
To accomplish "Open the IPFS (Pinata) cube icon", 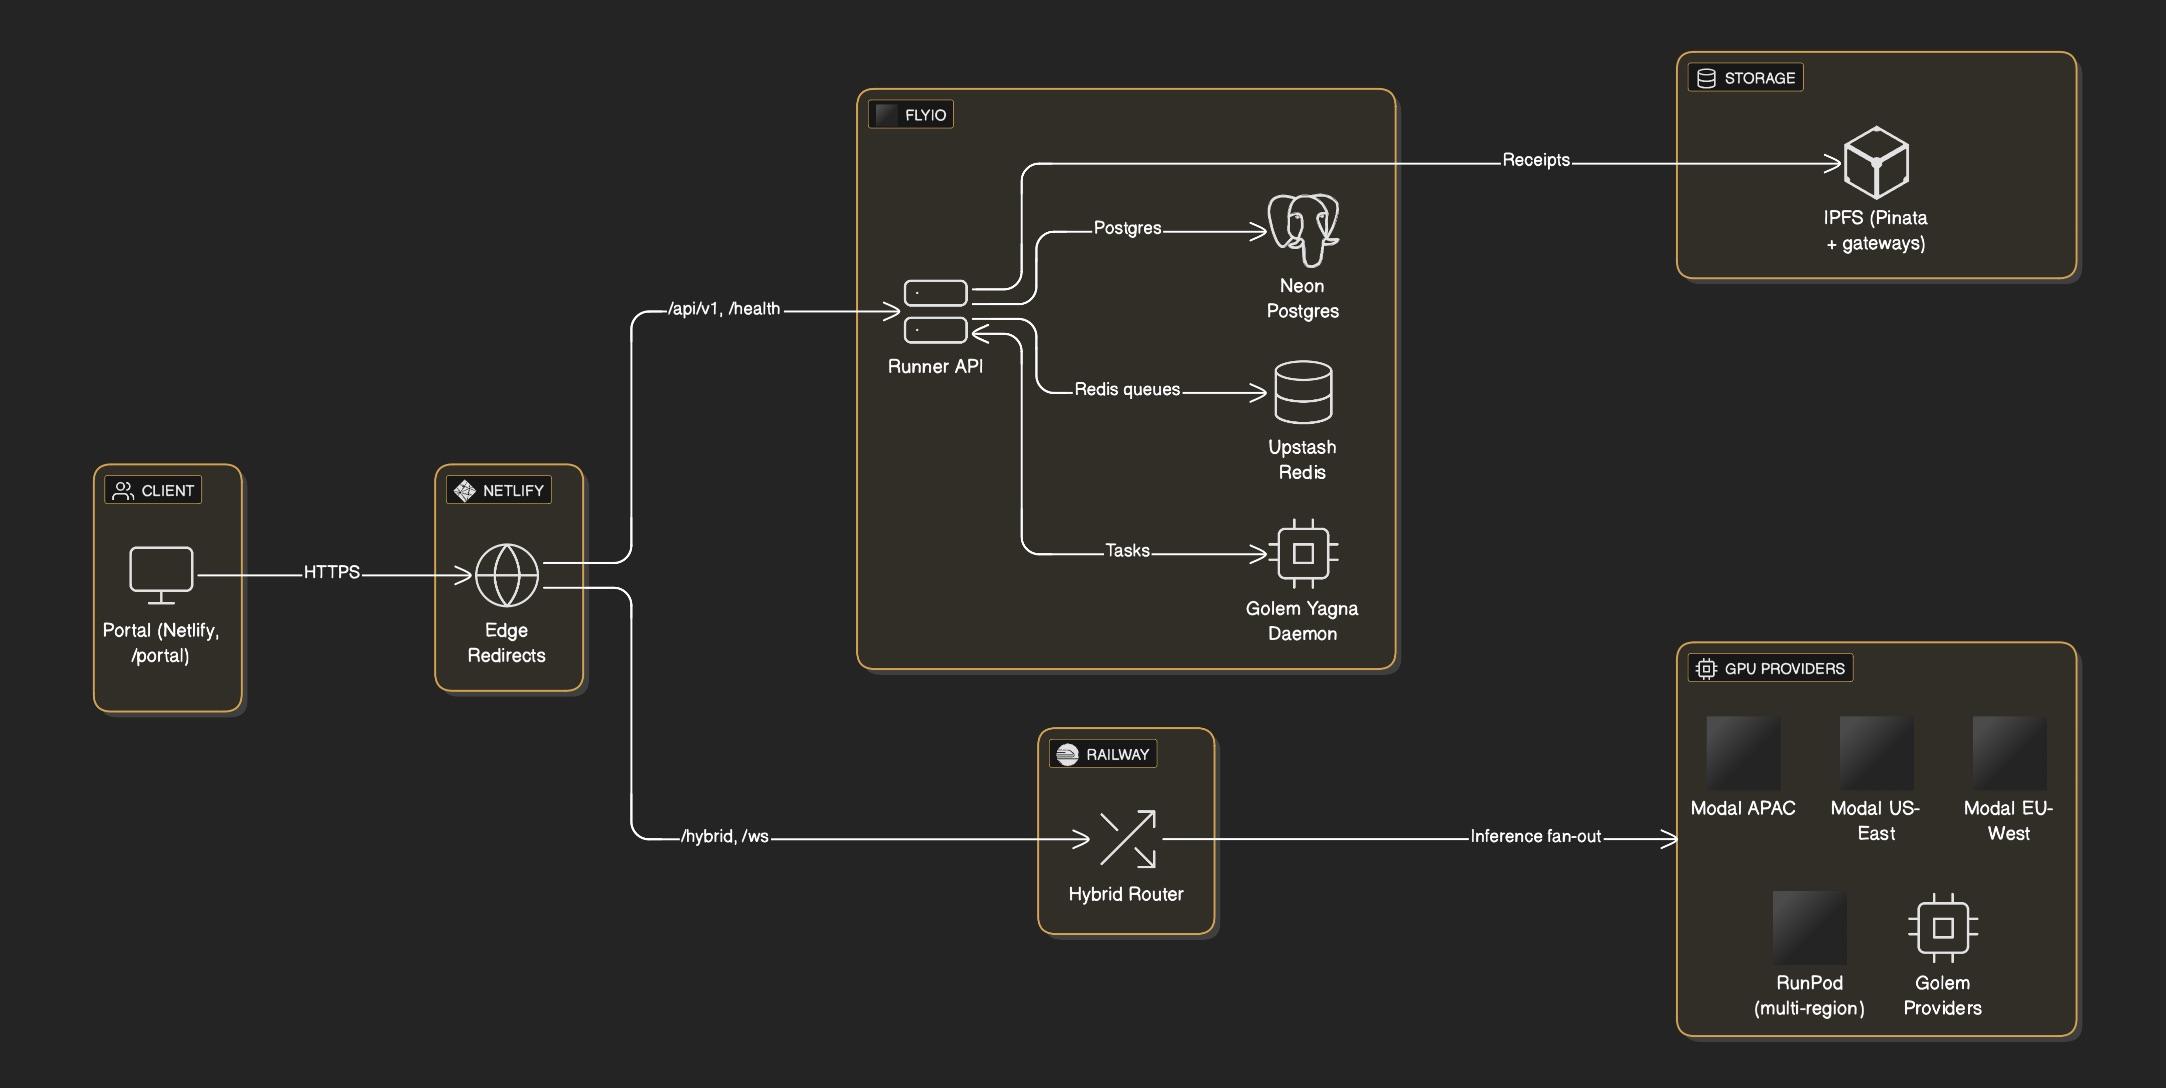I will pos(1879,162).
